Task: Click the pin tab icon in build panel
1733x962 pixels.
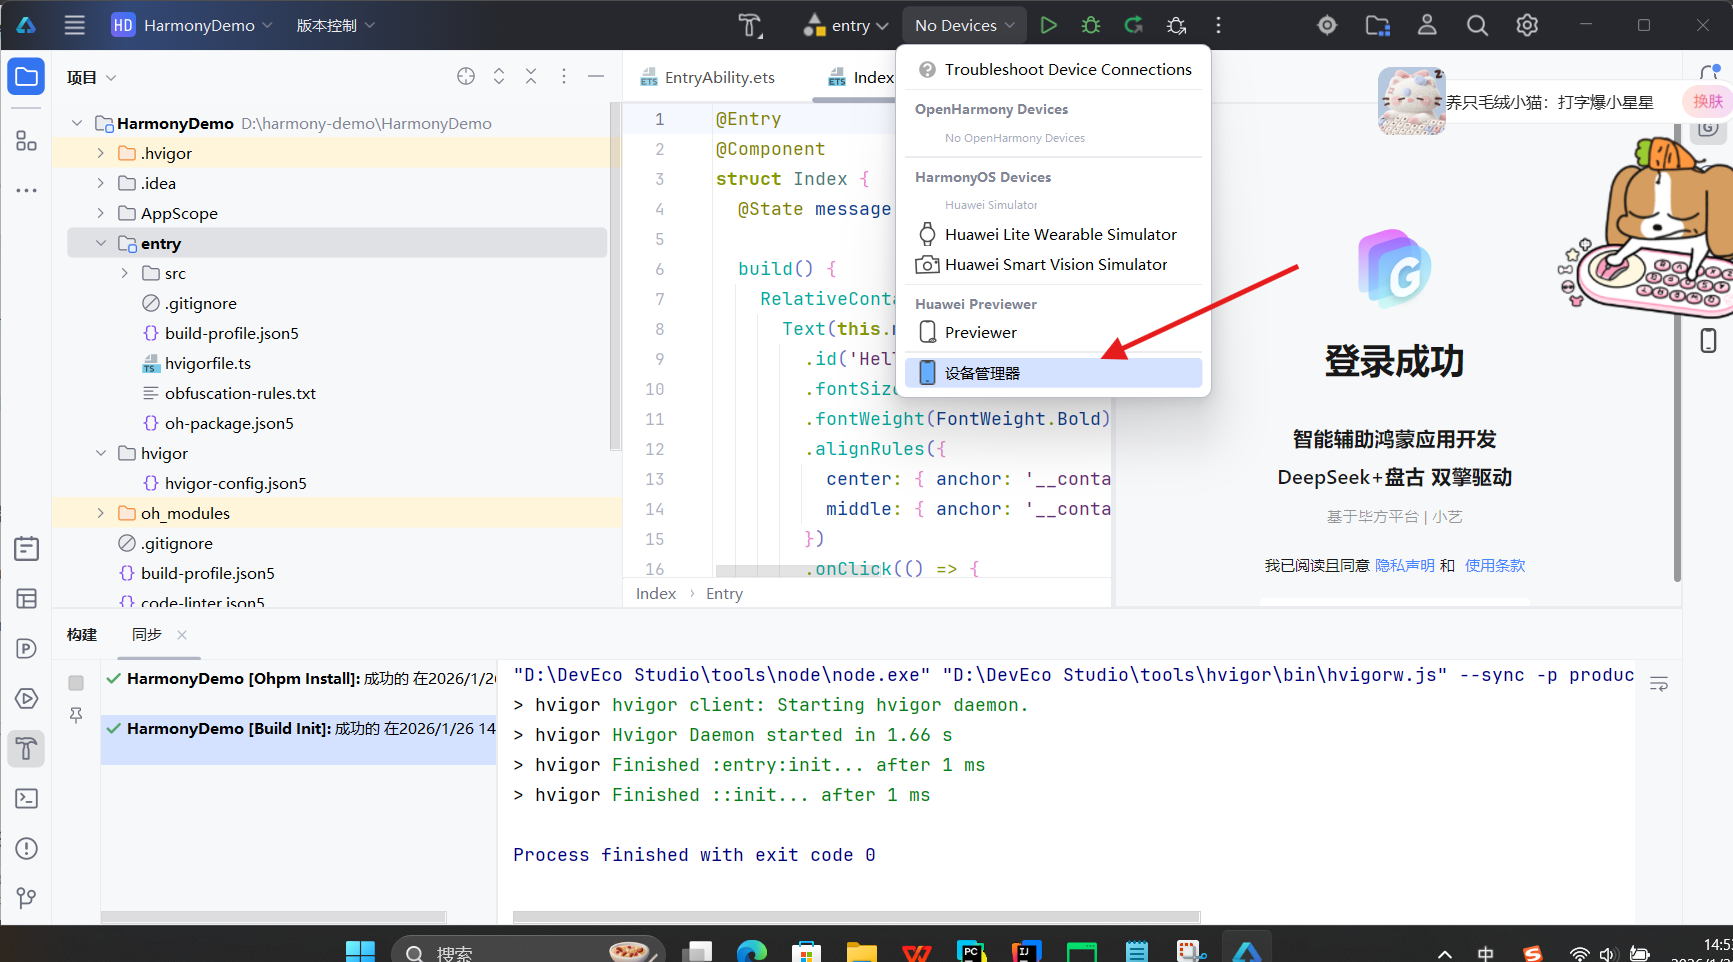Action: (x=76, y=716)
